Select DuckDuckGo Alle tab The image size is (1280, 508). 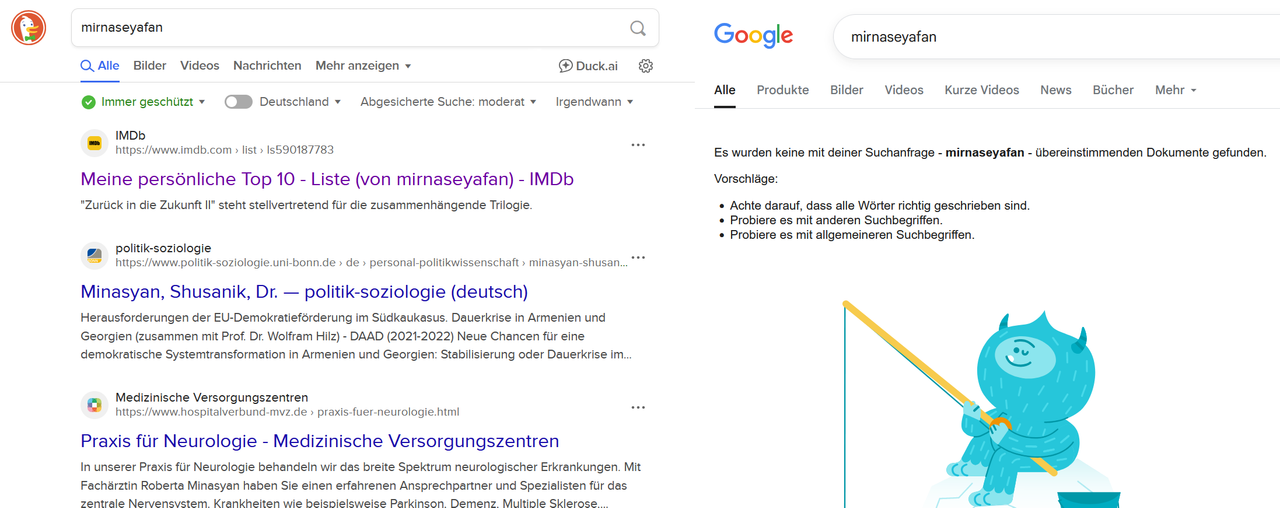click(x=100, y=66)
